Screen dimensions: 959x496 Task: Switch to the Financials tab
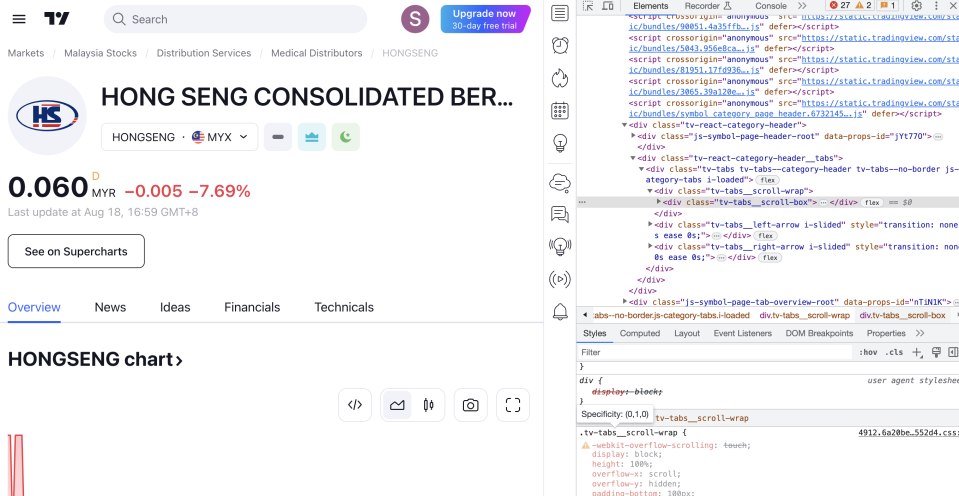coord(252,307)
